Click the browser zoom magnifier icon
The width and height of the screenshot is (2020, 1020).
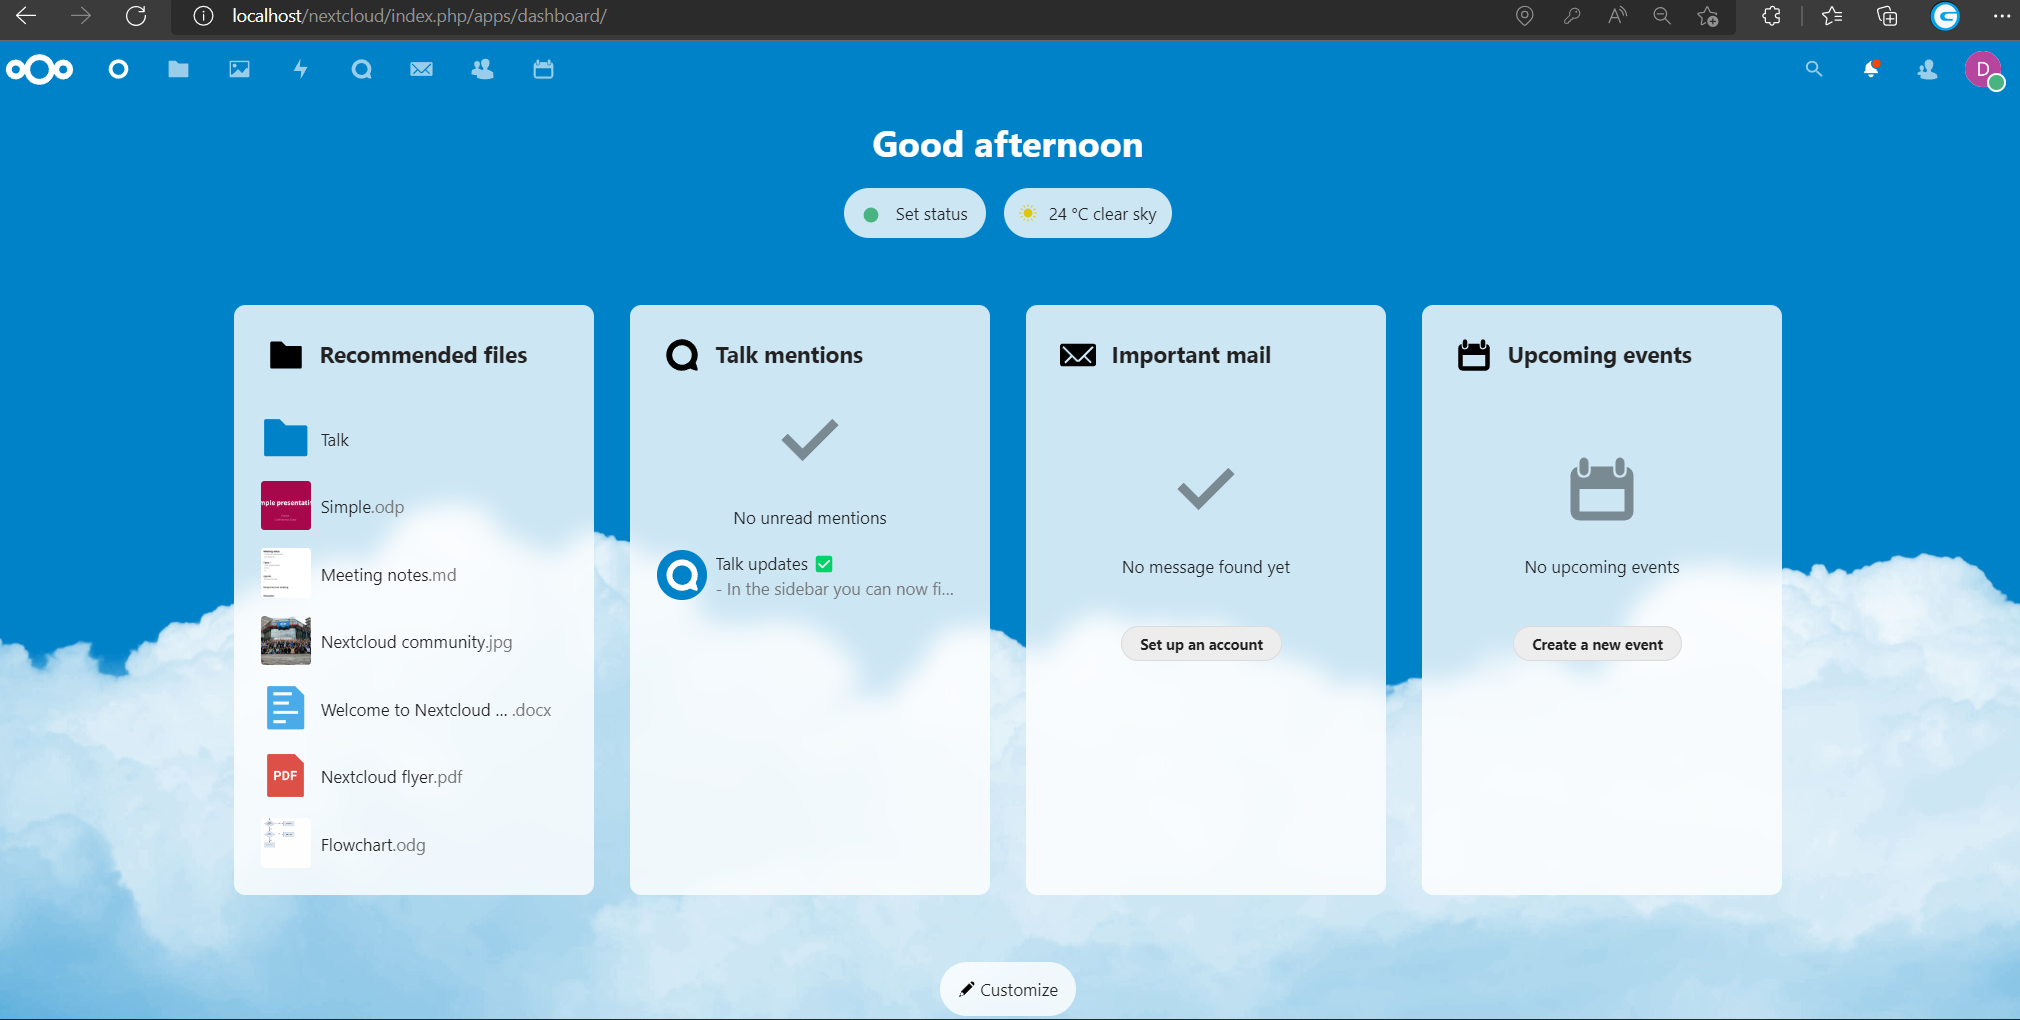click(x=1662, y=16)
